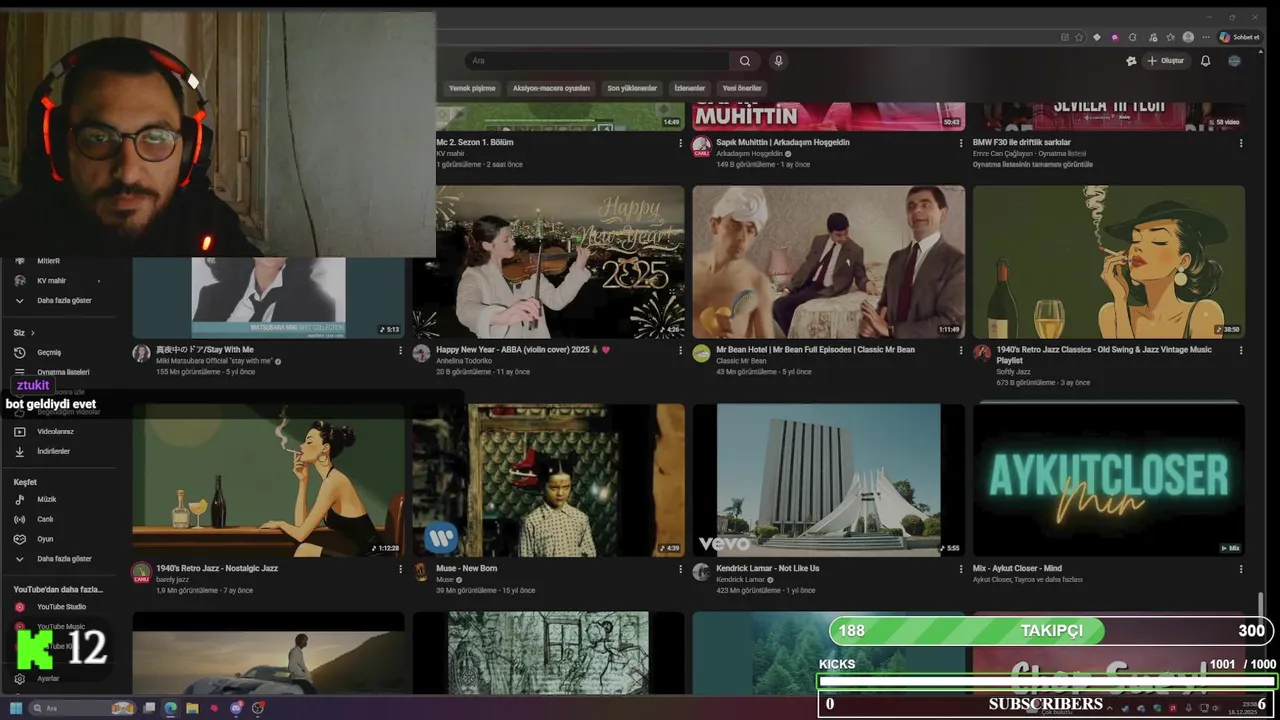
Task: Open File Explorer from the taskbar
Action: click(x=192, y=708)
